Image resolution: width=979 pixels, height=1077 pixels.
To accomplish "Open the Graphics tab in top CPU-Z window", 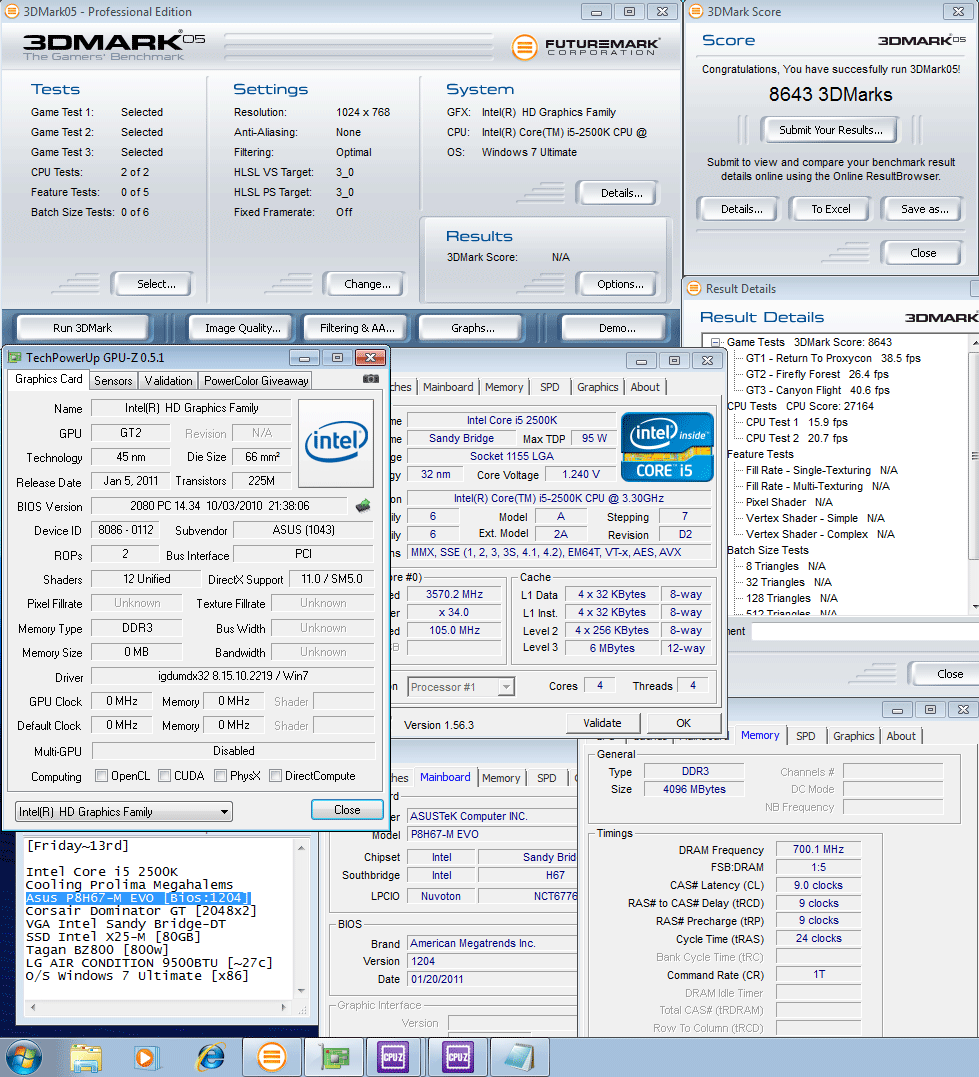I will click(x=598, y=387).
